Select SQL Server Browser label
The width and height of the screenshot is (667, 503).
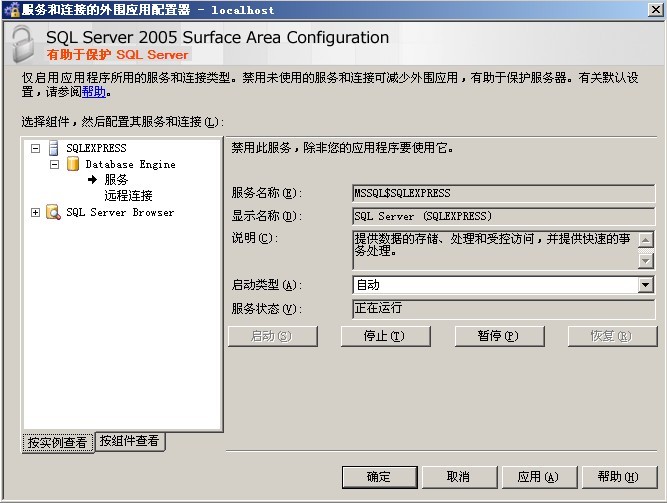[120, 212]
